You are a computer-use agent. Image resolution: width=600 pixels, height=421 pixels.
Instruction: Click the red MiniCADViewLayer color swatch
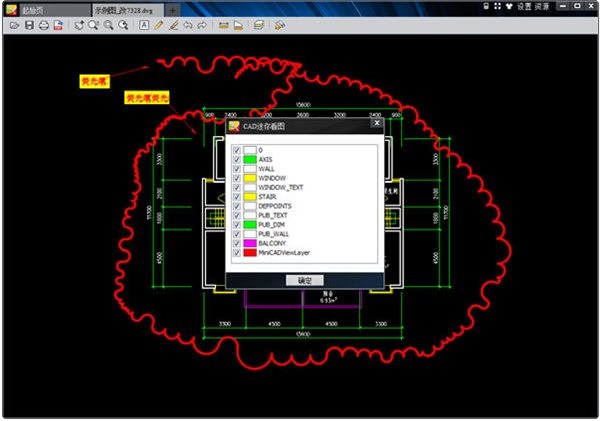coord(250,253)
